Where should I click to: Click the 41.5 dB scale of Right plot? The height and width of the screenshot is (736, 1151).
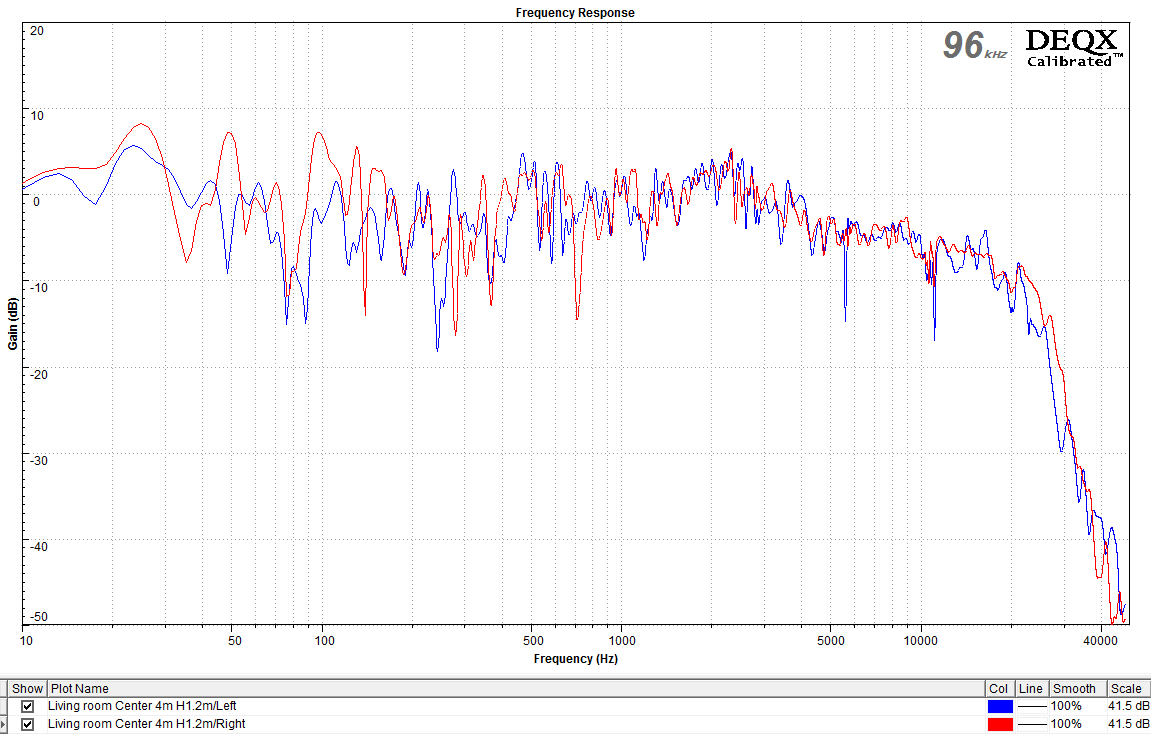[x=1128, y=724]
